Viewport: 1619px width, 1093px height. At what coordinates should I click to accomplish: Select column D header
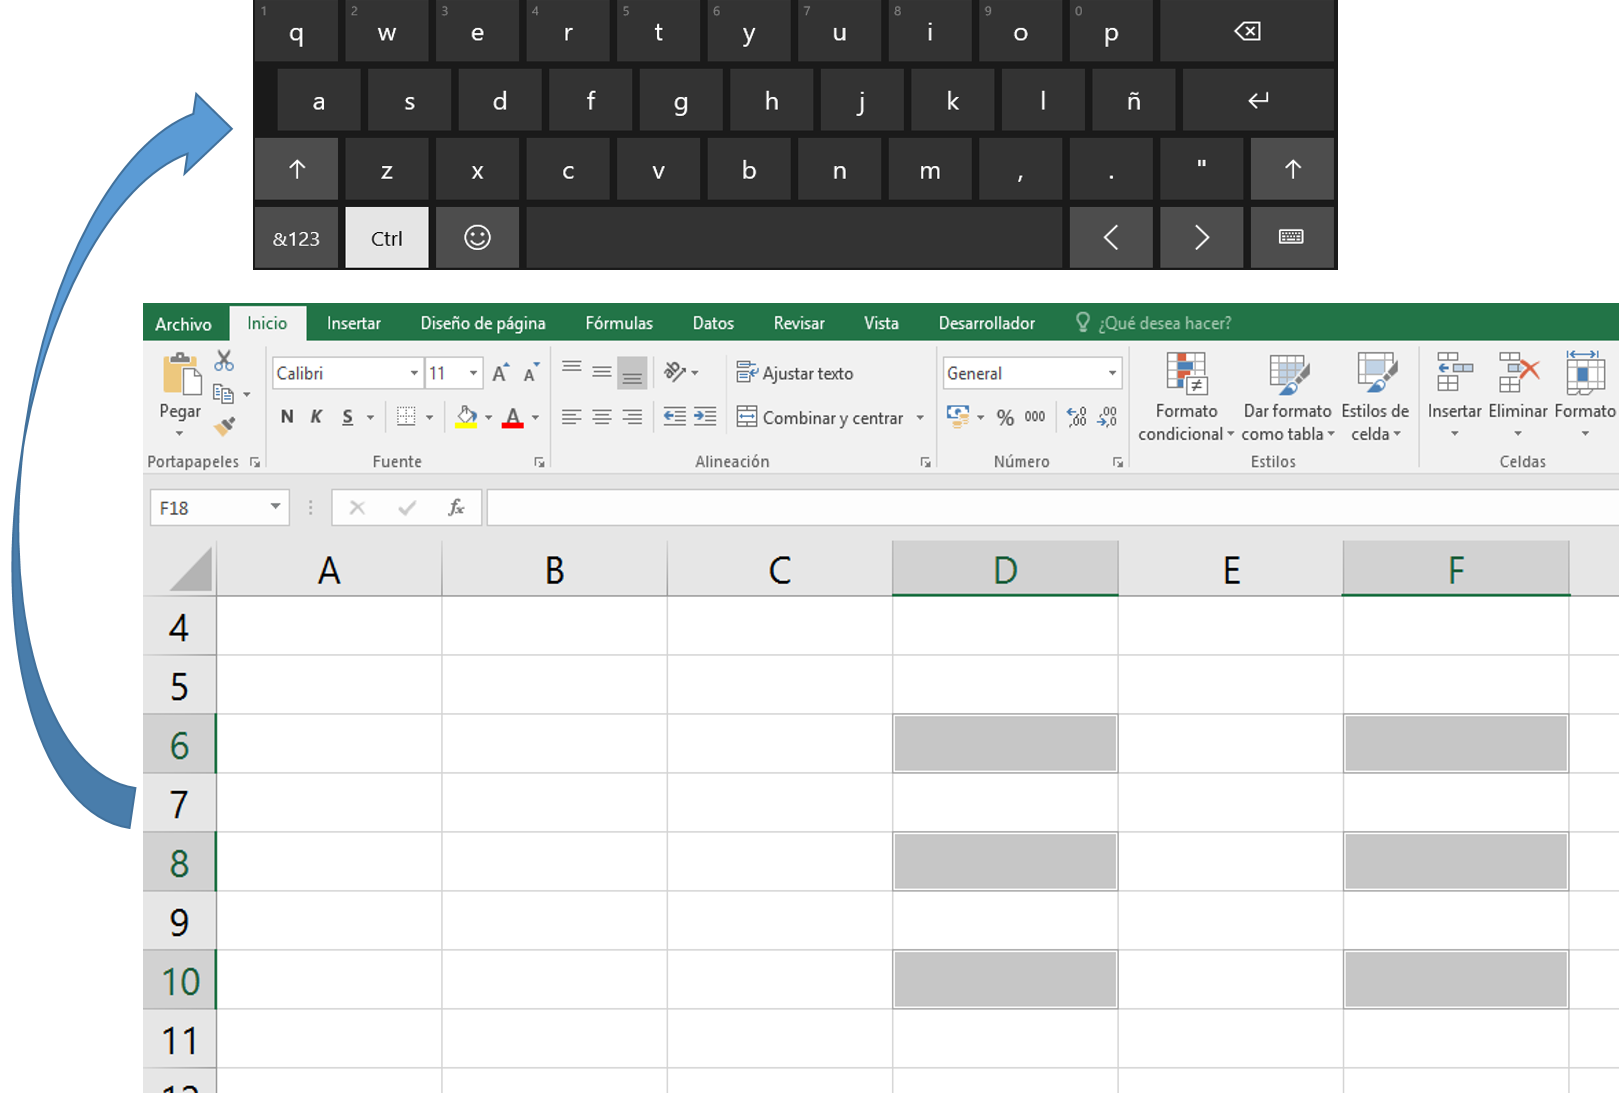coord(1005,569)
